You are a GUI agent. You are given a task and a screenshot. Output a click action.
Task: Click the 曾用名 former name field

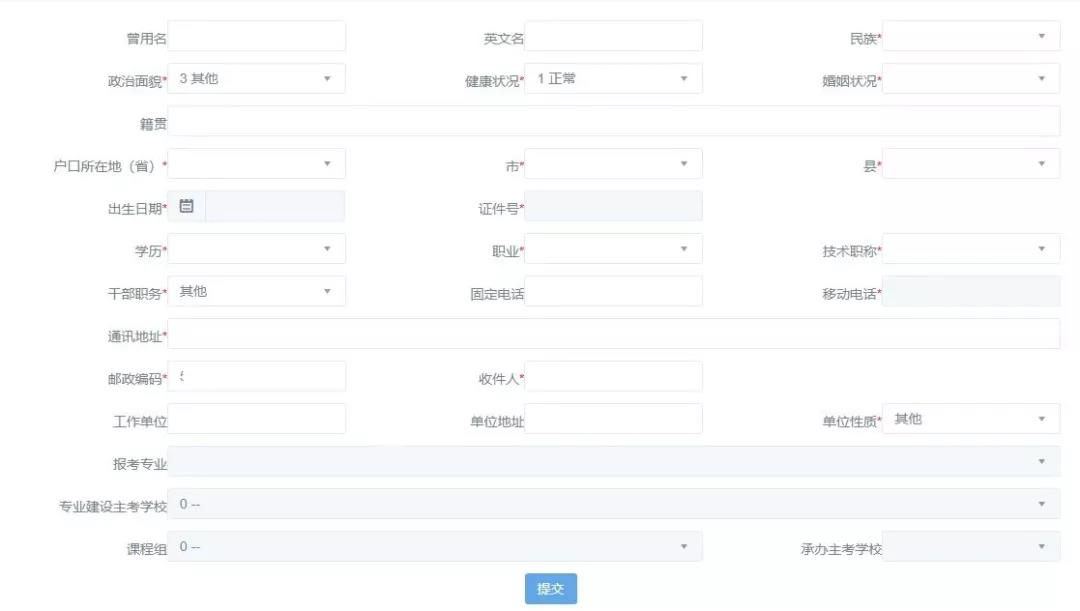[x=256, y=35]
